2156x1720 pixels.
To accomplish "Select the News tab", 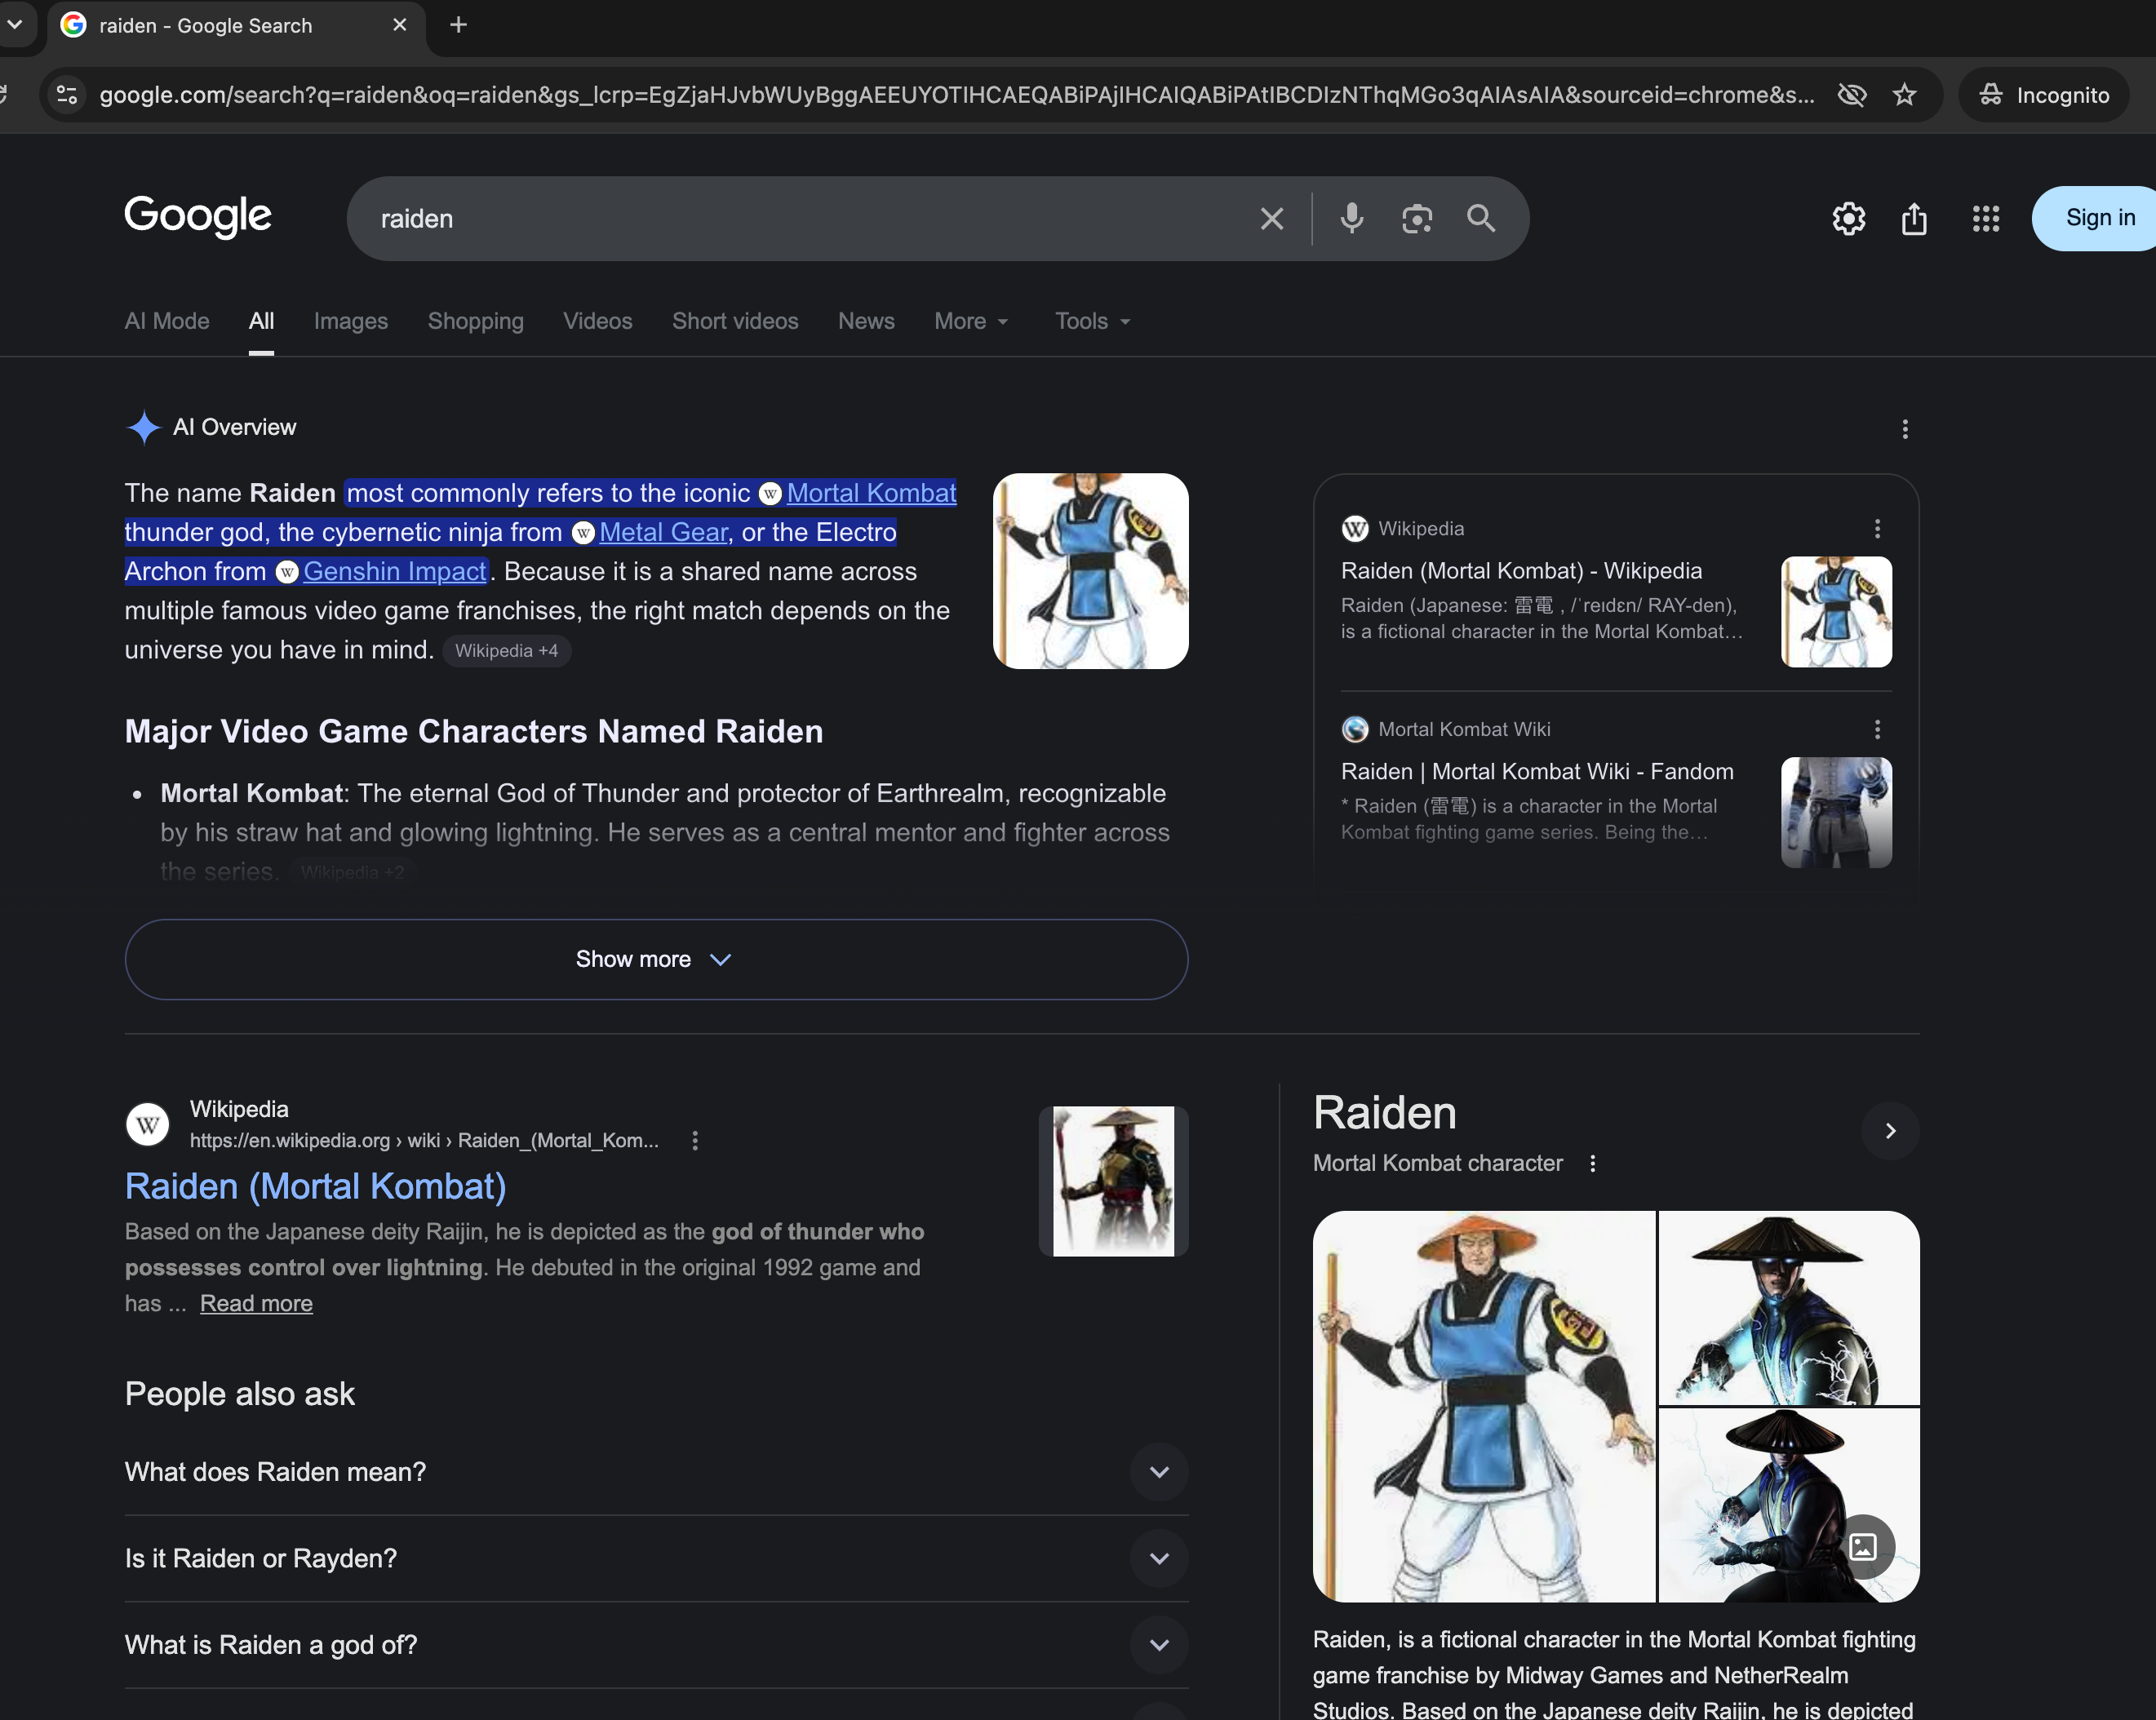I will point(866,322).
